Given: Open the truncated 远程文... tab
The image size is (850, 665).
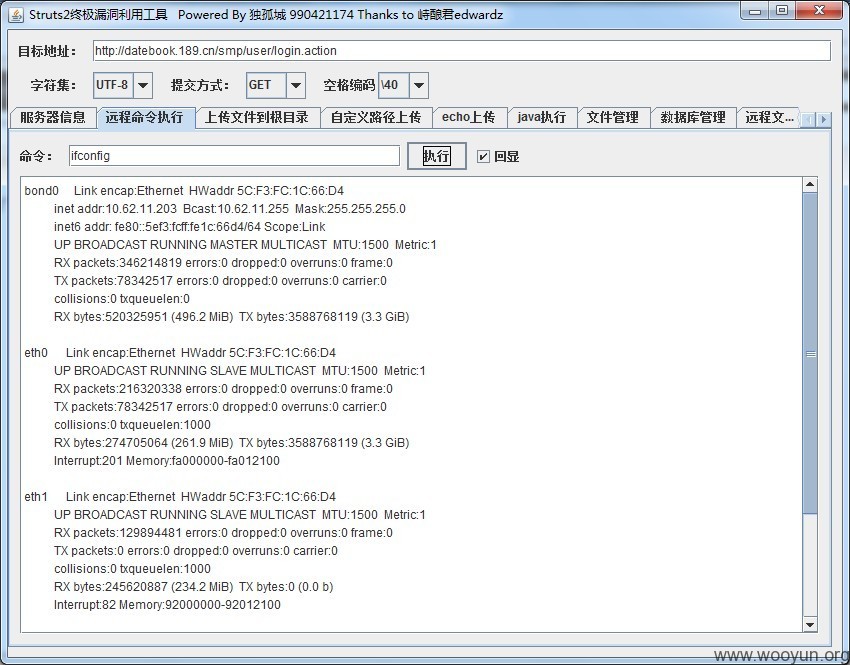Looking at the screenshot, I should pyautogui.click(x=769, y=117).
